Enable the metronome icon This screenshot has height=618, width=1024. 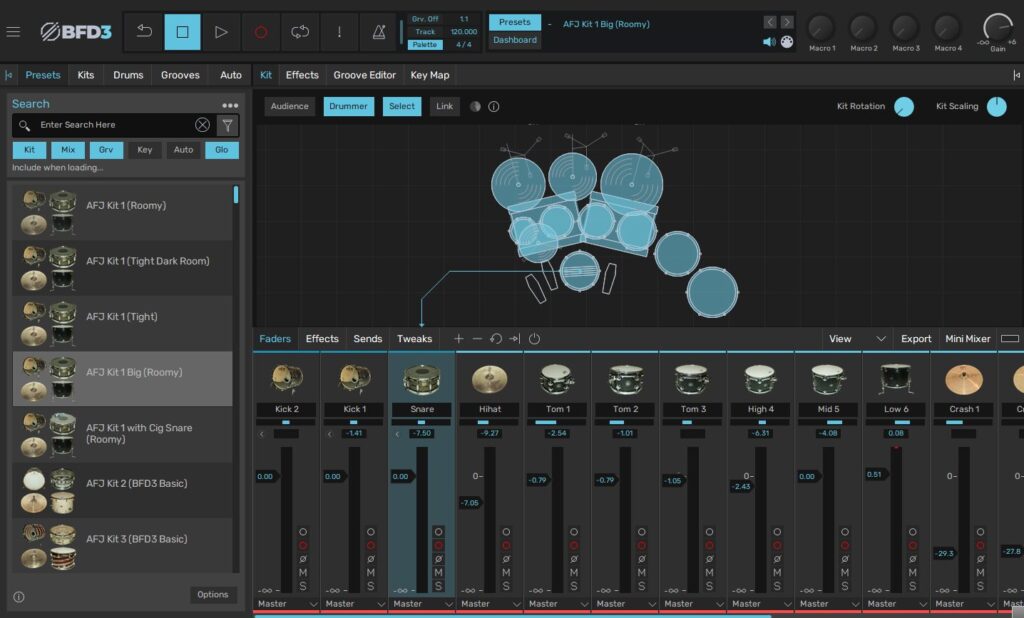click(x=378, y=32)
